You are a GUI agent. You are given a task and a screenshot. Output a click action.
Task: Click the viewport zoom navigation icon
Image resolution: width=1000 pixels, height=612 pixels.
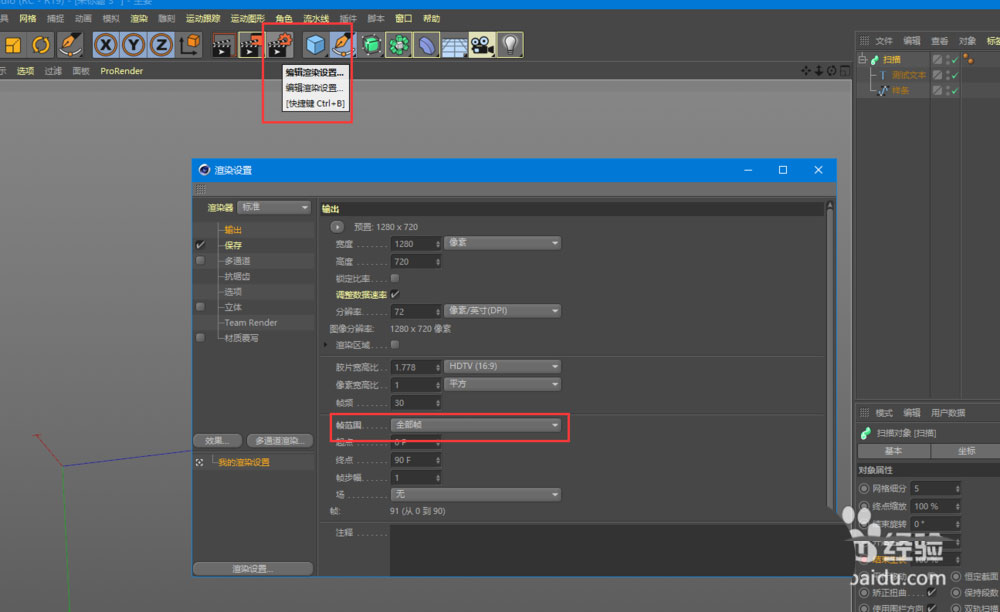(x=819, y=71)
